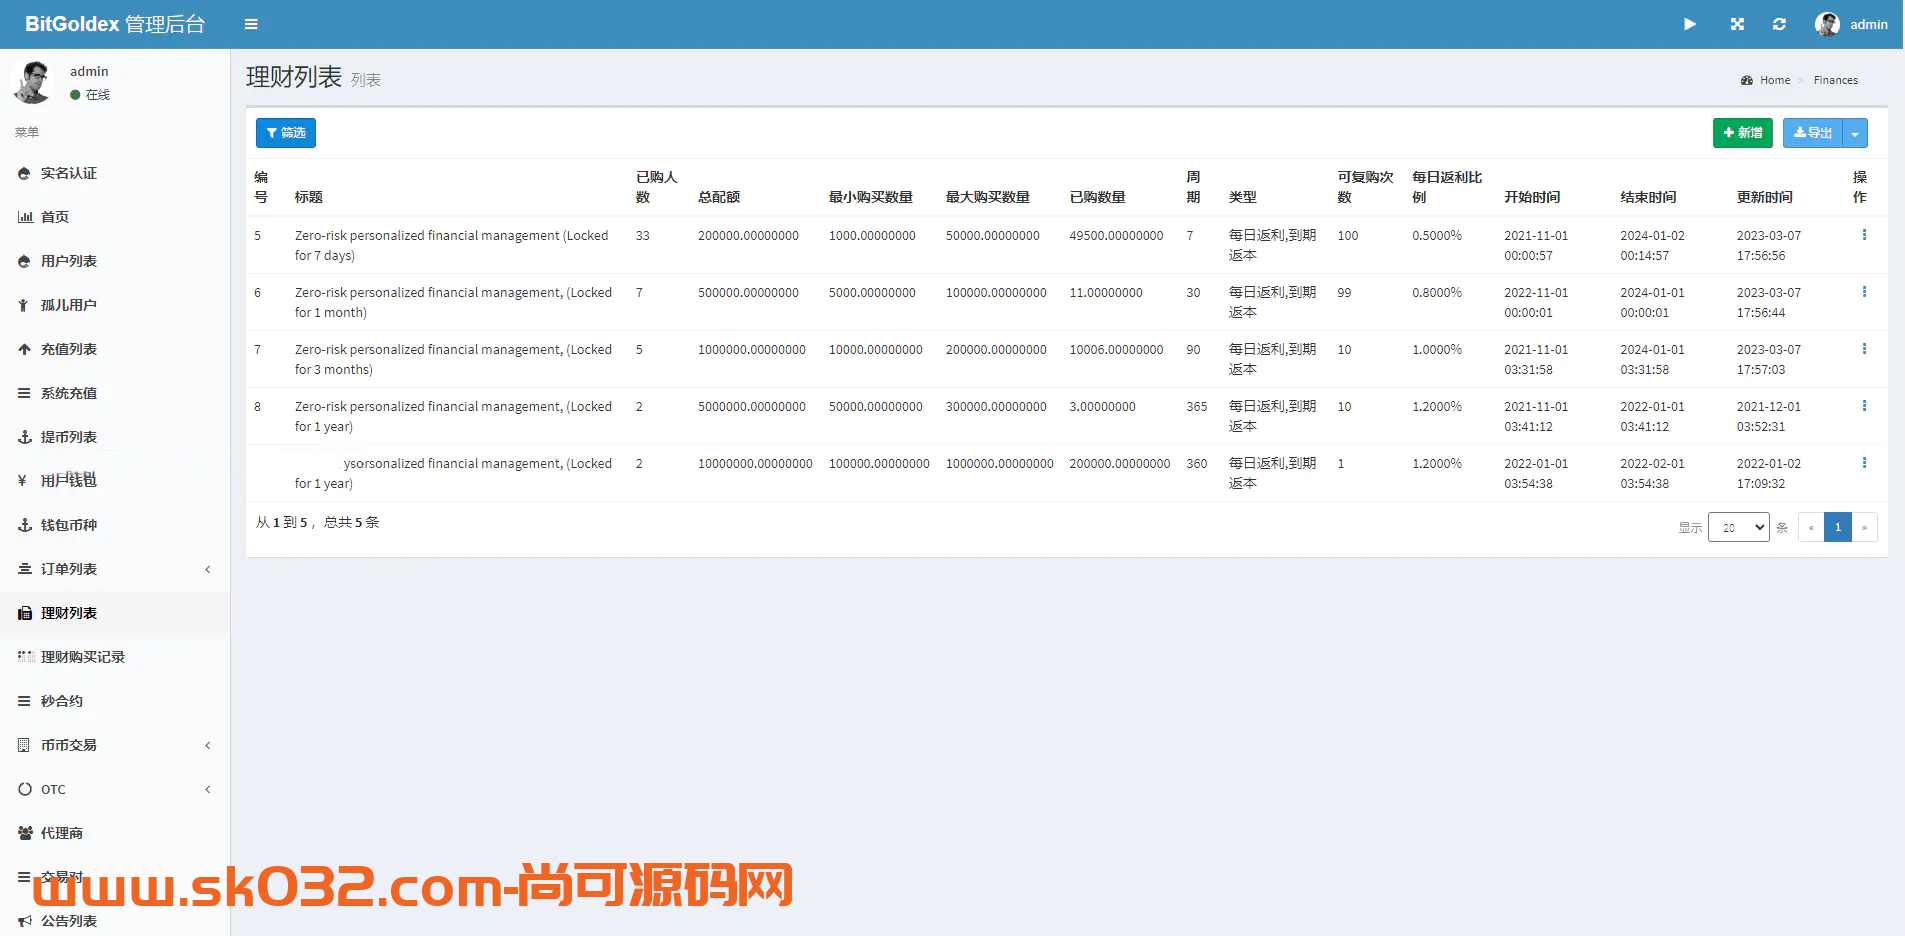Open 系统充值 in the sidebar

pos(115,393)
